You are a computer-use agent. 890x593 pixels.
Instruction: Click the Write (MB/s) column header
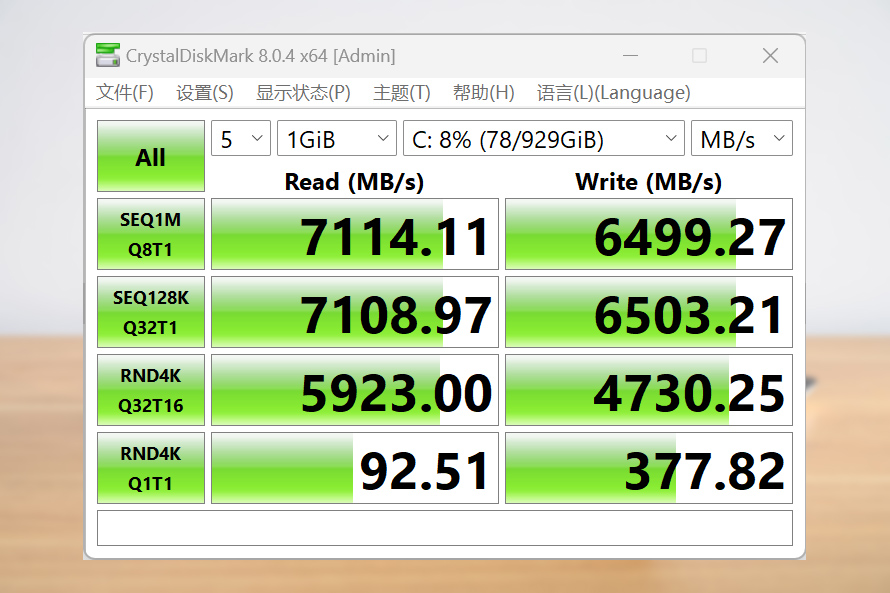[x=648, y=182]
